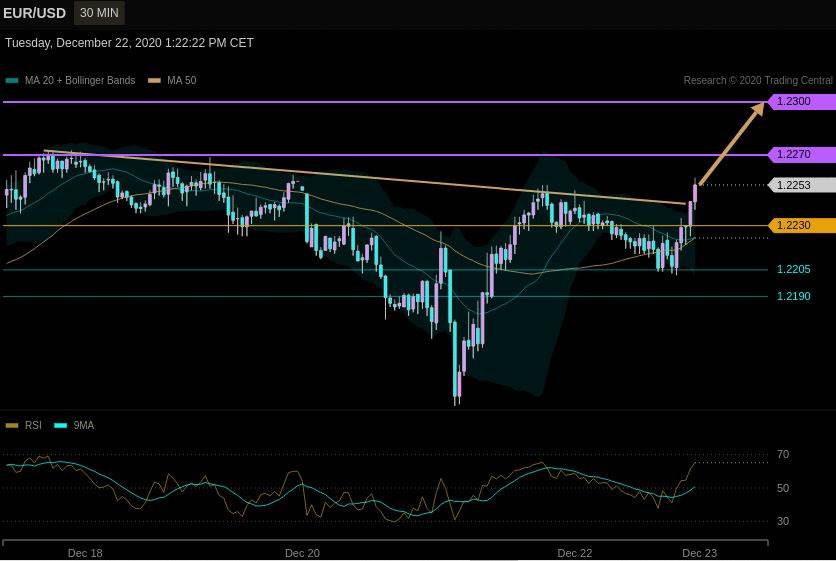Select the 30 MIN timeframe button
Screen dimensions: 836x561
(99, 13)
